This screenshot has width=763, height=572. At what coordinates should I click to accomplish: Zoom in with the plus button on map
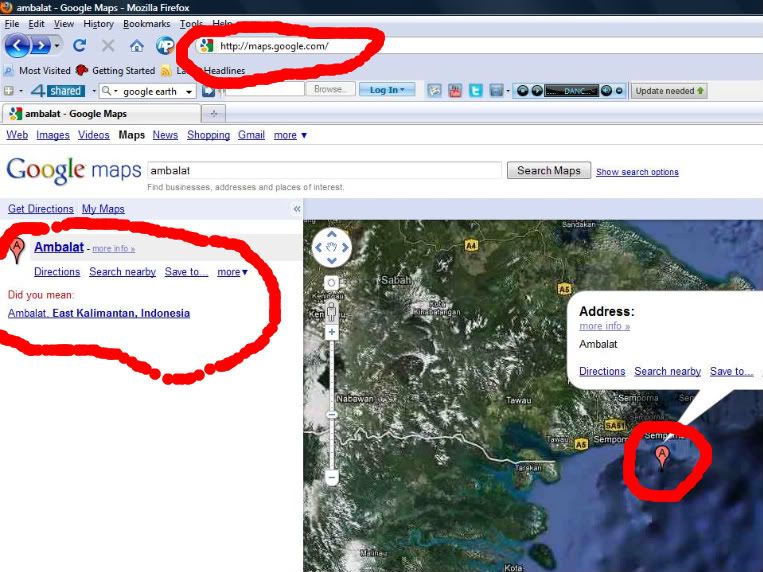[x=331, y=332]
